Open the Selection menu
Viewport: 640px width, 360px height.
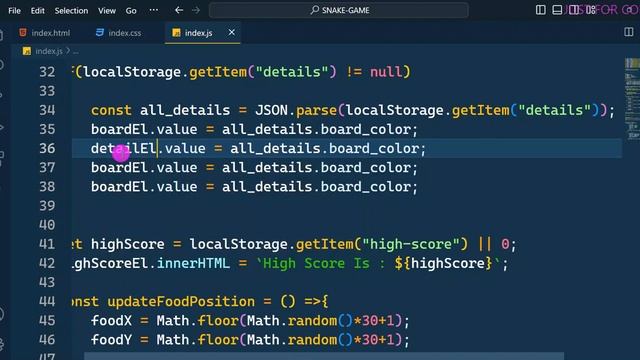tap(71, 11)
